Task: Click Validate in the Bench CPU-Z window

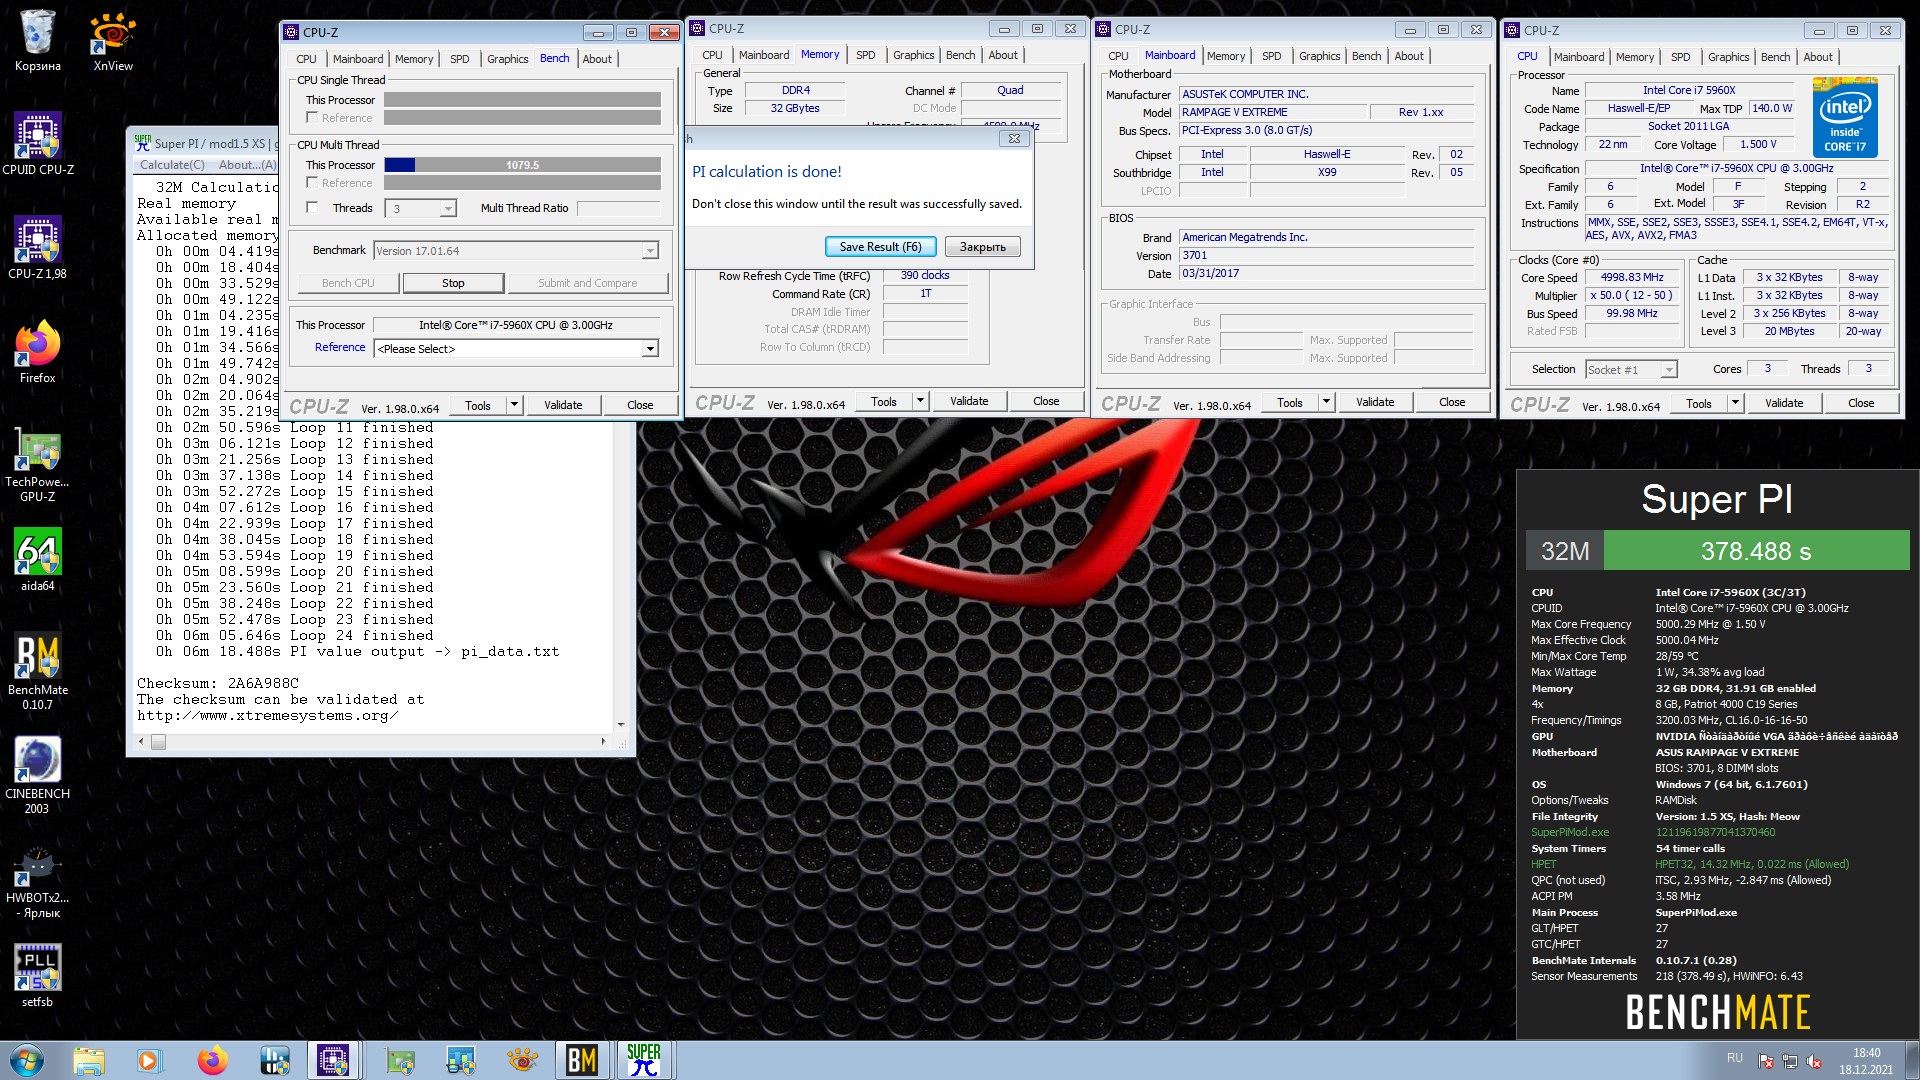Action: [x=563, y=405]
